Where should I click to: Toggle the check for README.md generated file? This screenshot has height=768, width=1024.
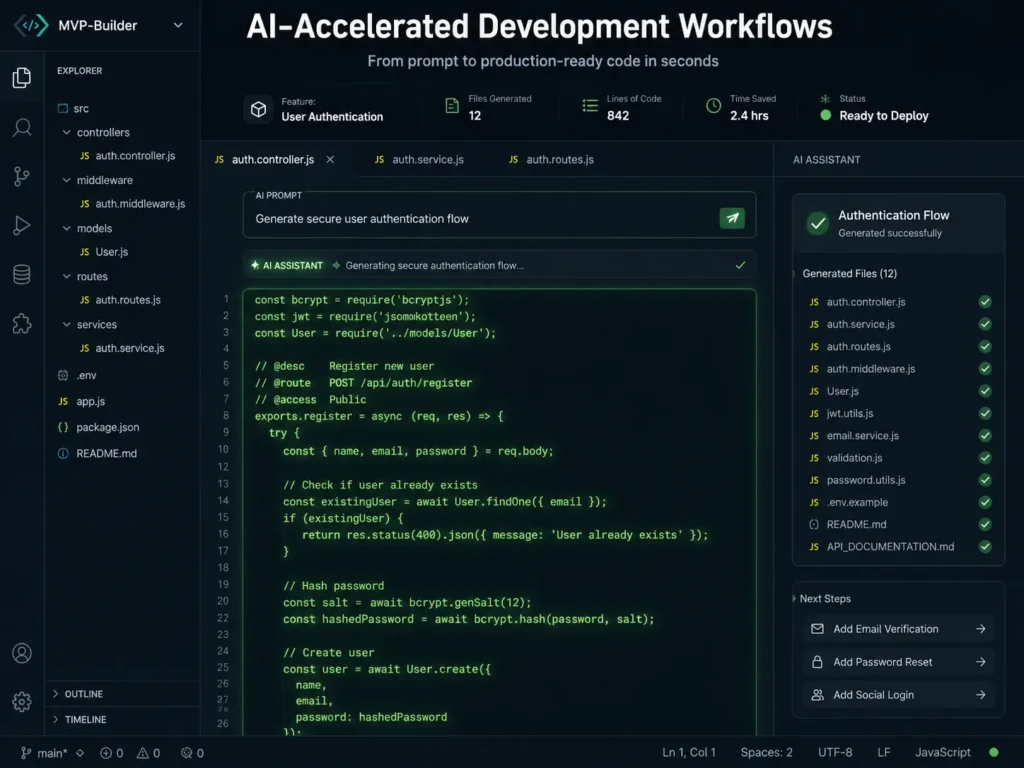click(985, 524)
